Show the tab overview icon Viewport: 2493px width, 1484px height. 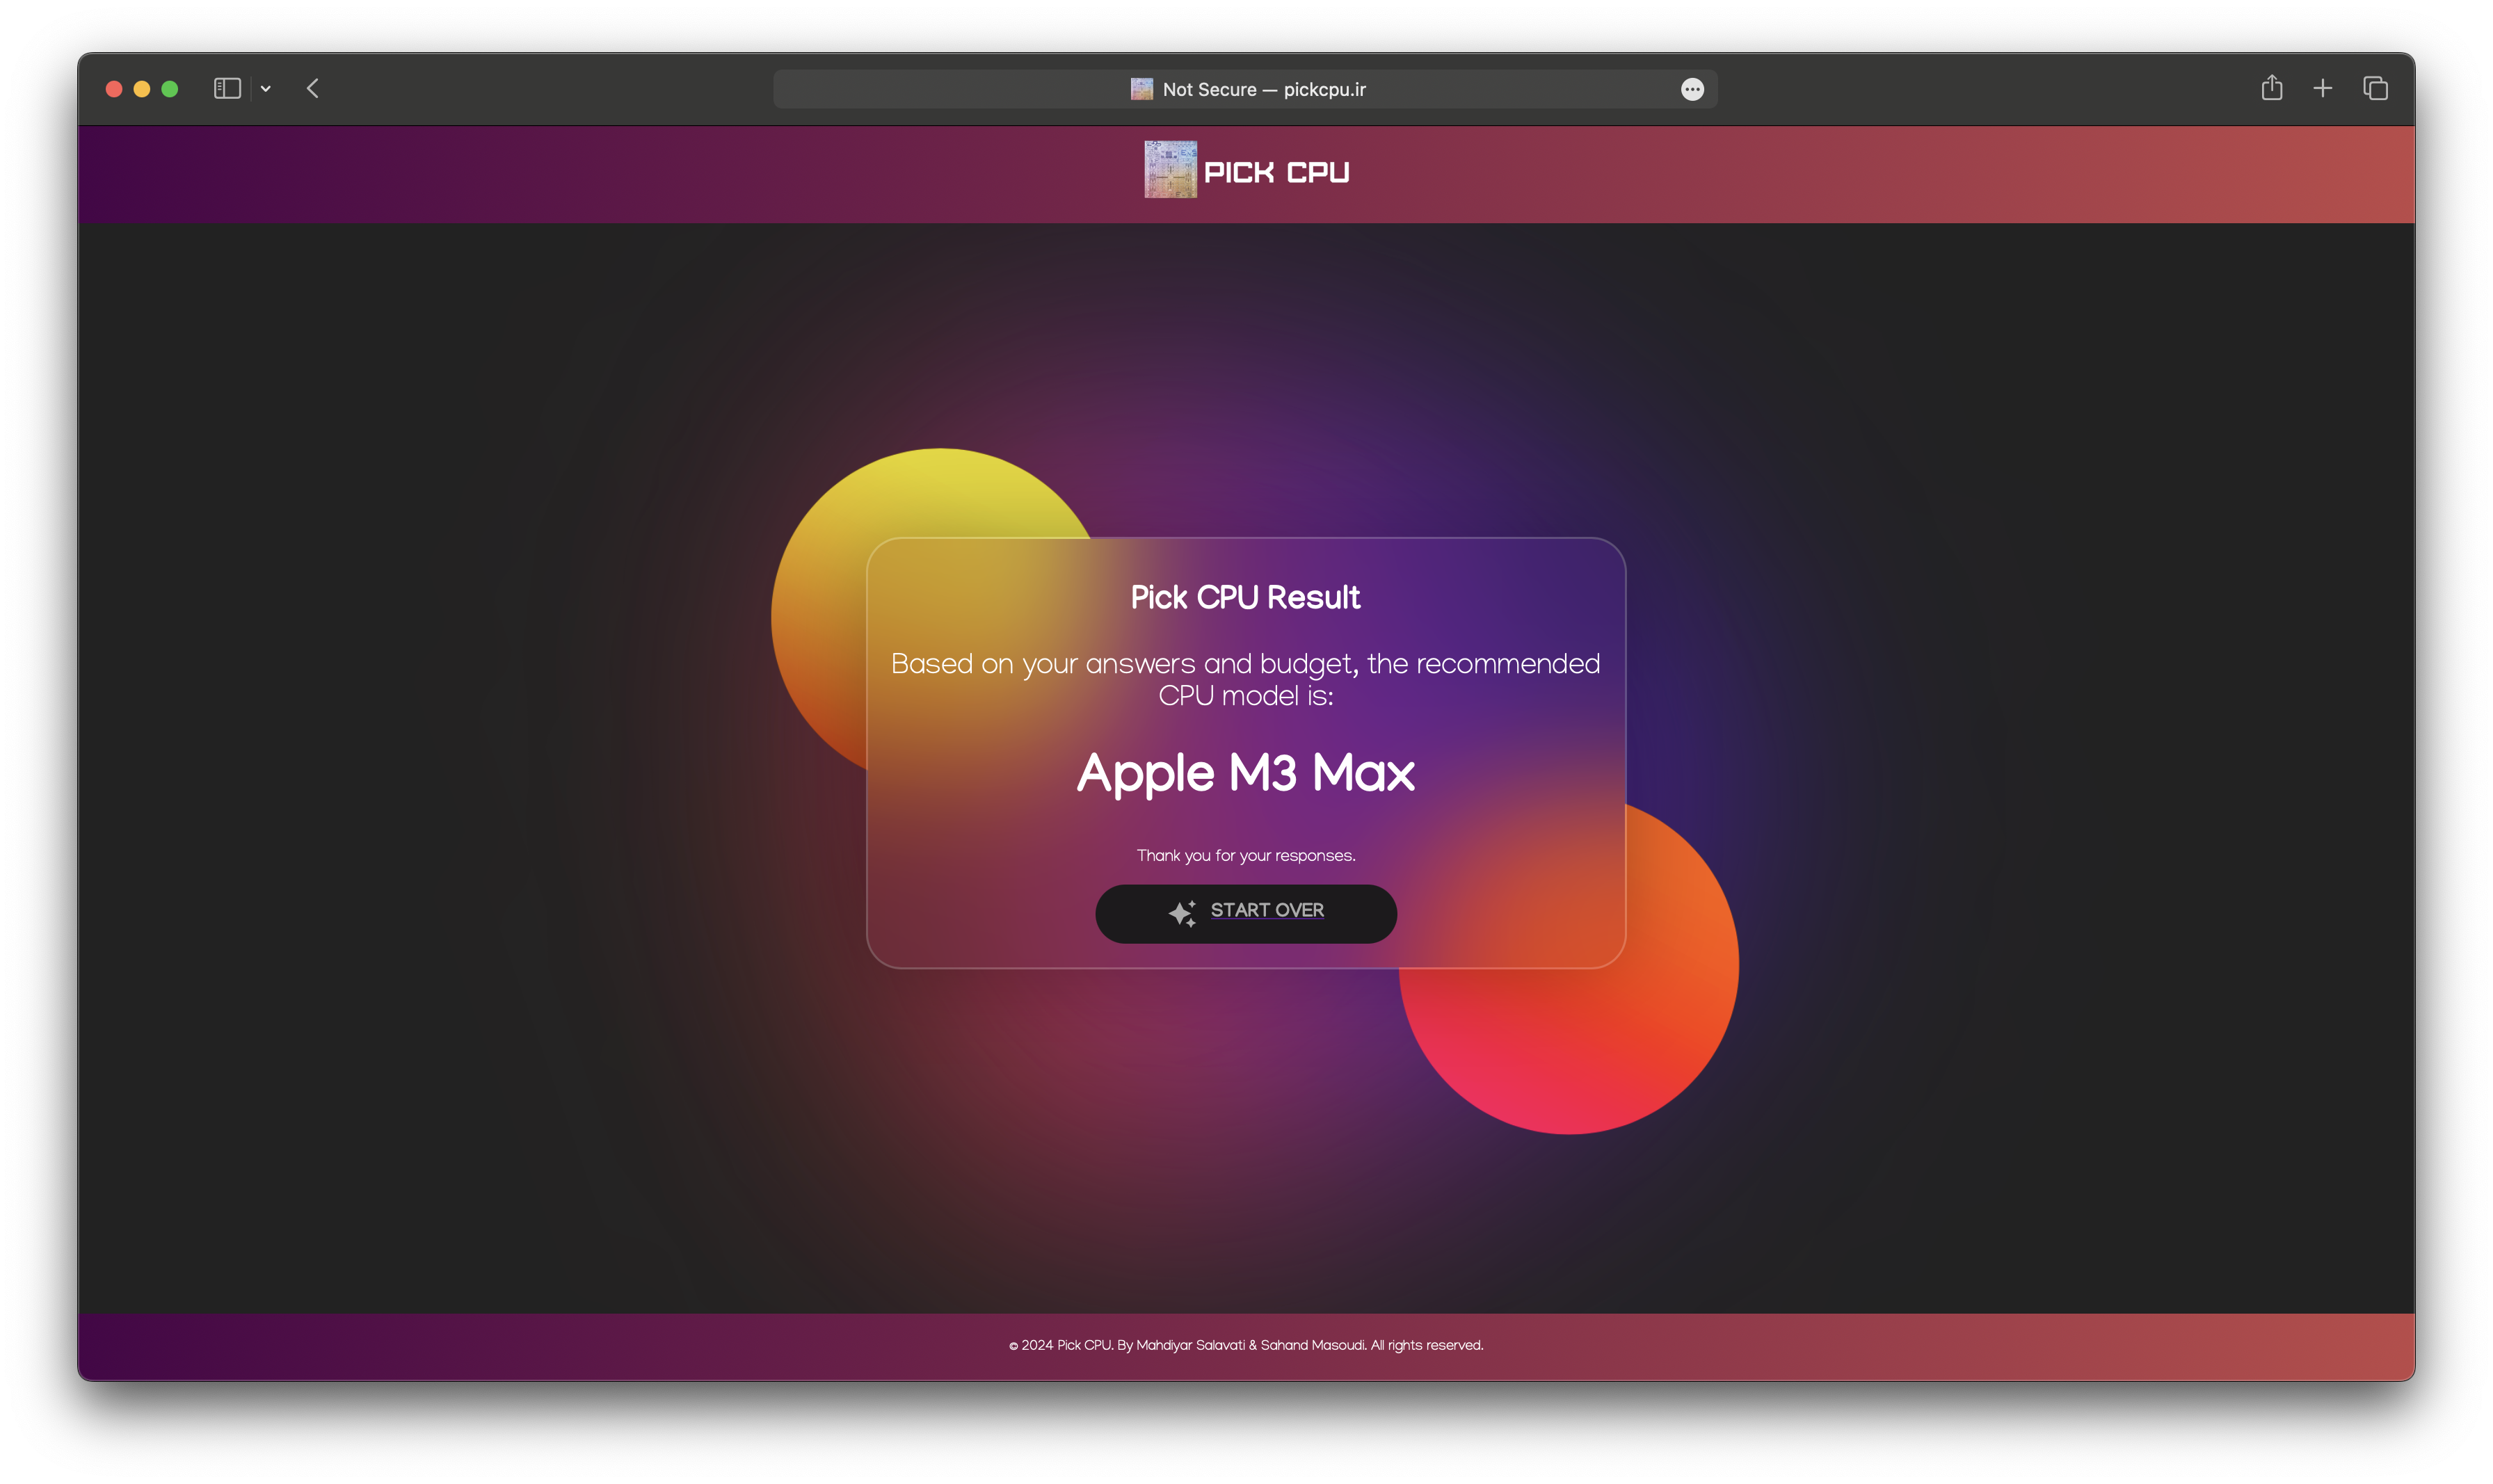[2375, 89]
